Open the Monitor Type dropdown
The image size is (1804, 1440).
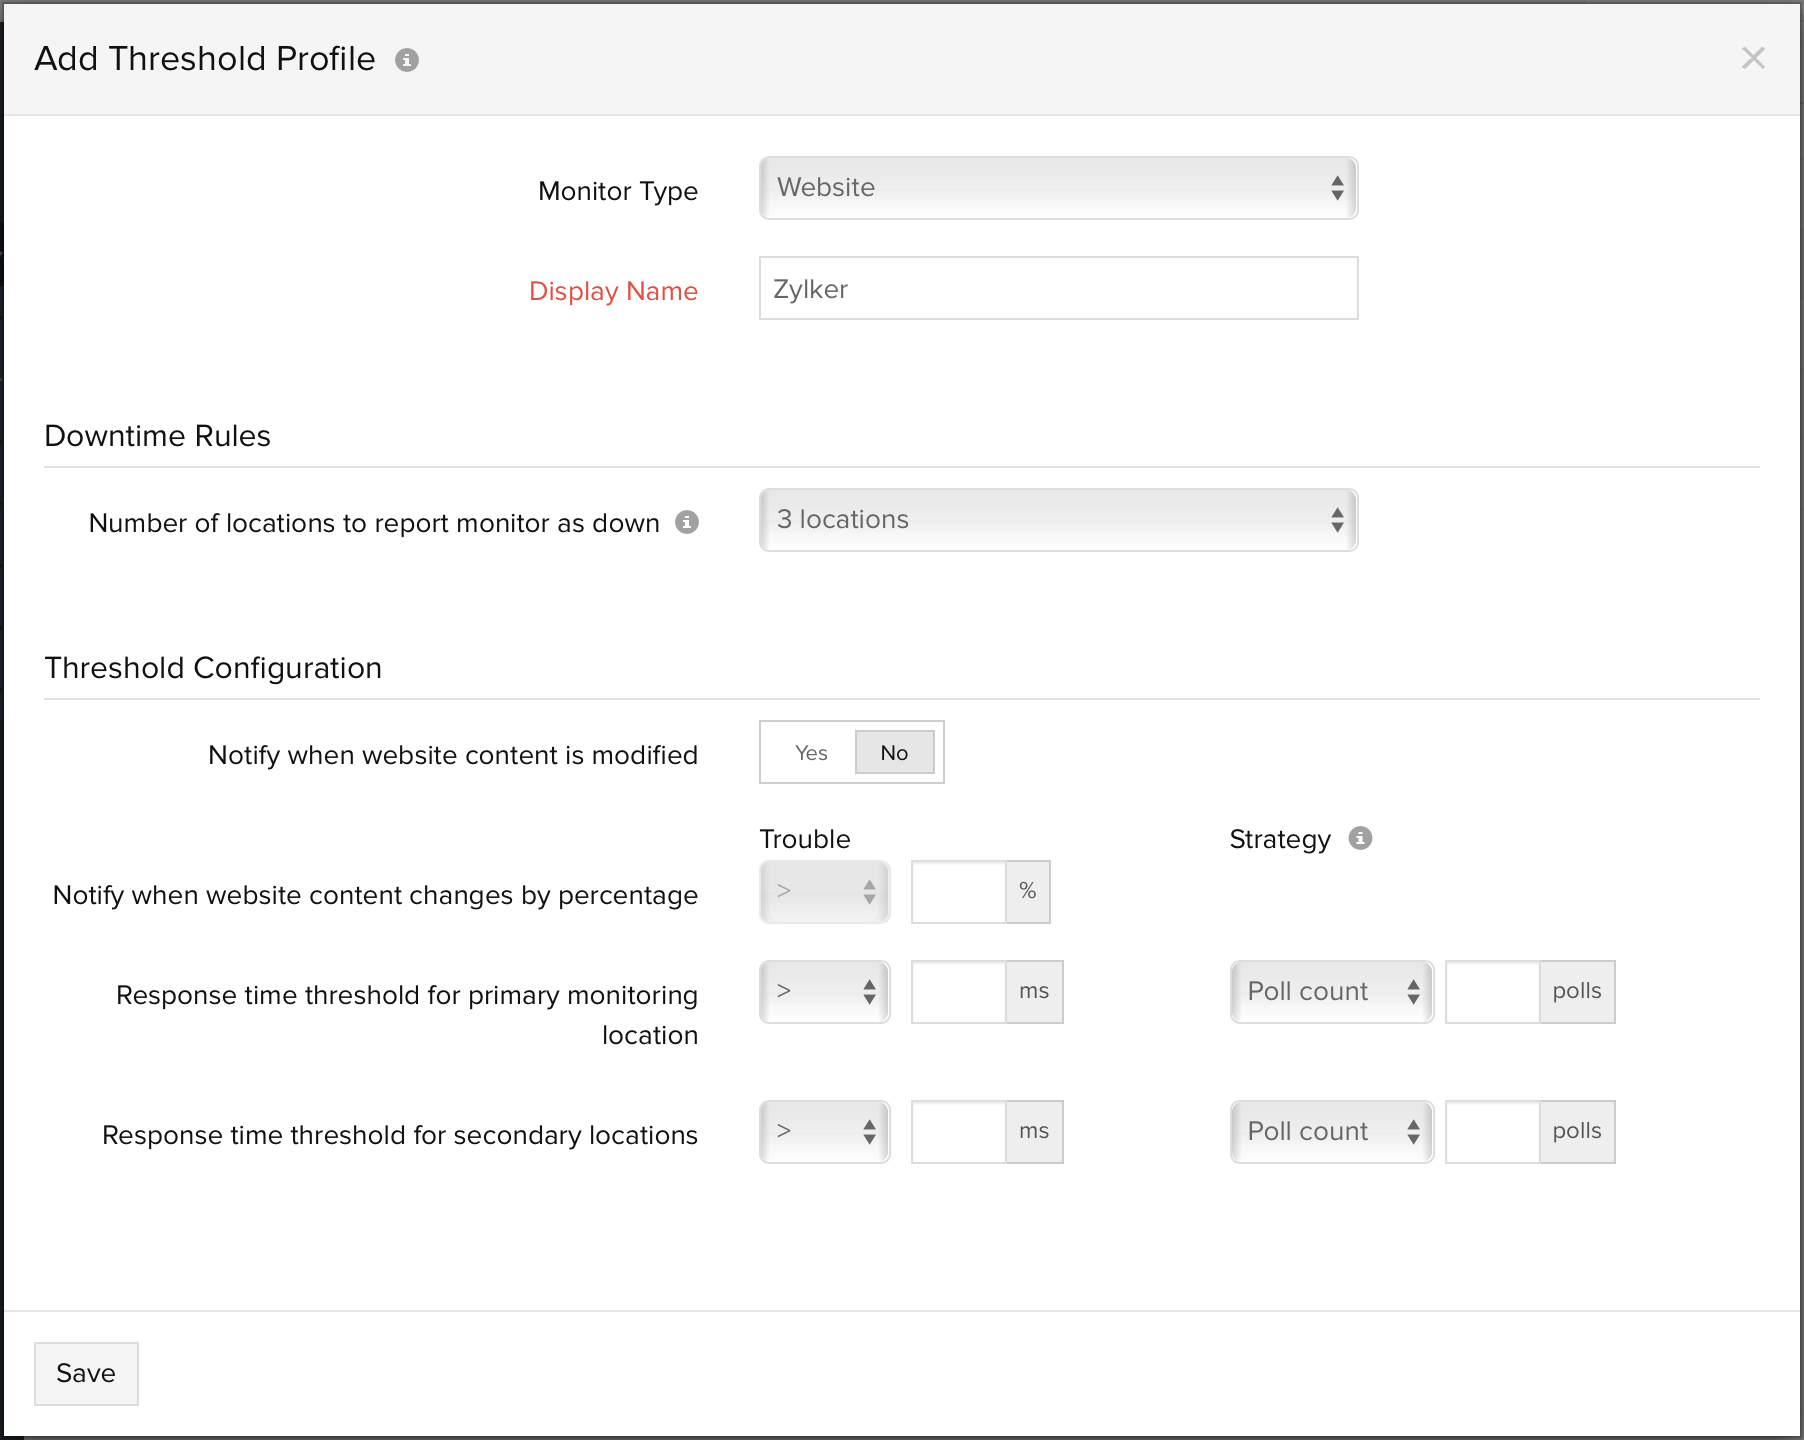pos(1058,188)
